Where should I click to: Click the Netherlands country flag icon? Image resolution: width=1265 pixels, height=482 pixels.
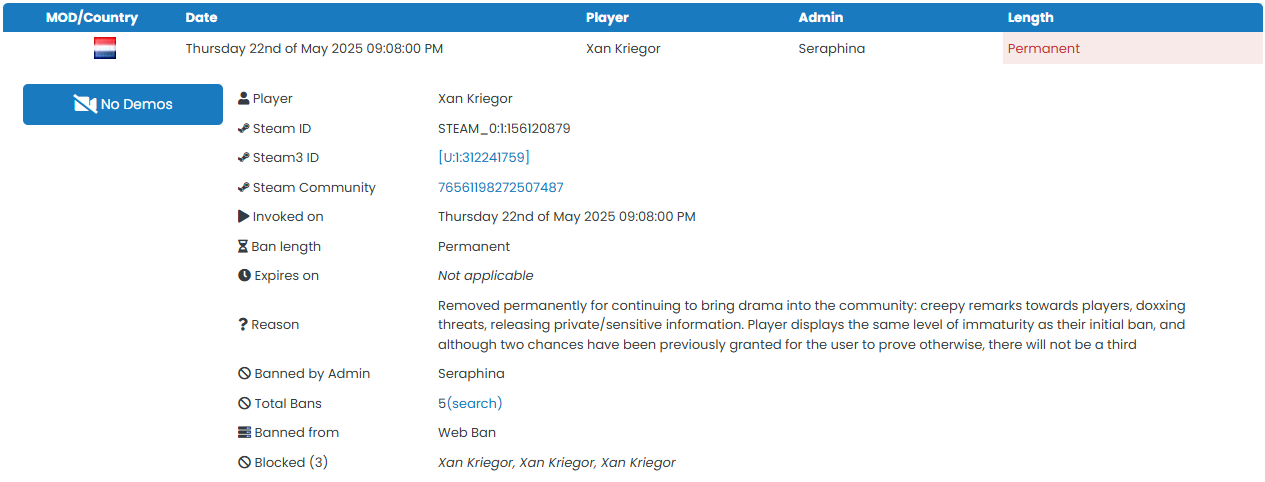tap(105, 48)
